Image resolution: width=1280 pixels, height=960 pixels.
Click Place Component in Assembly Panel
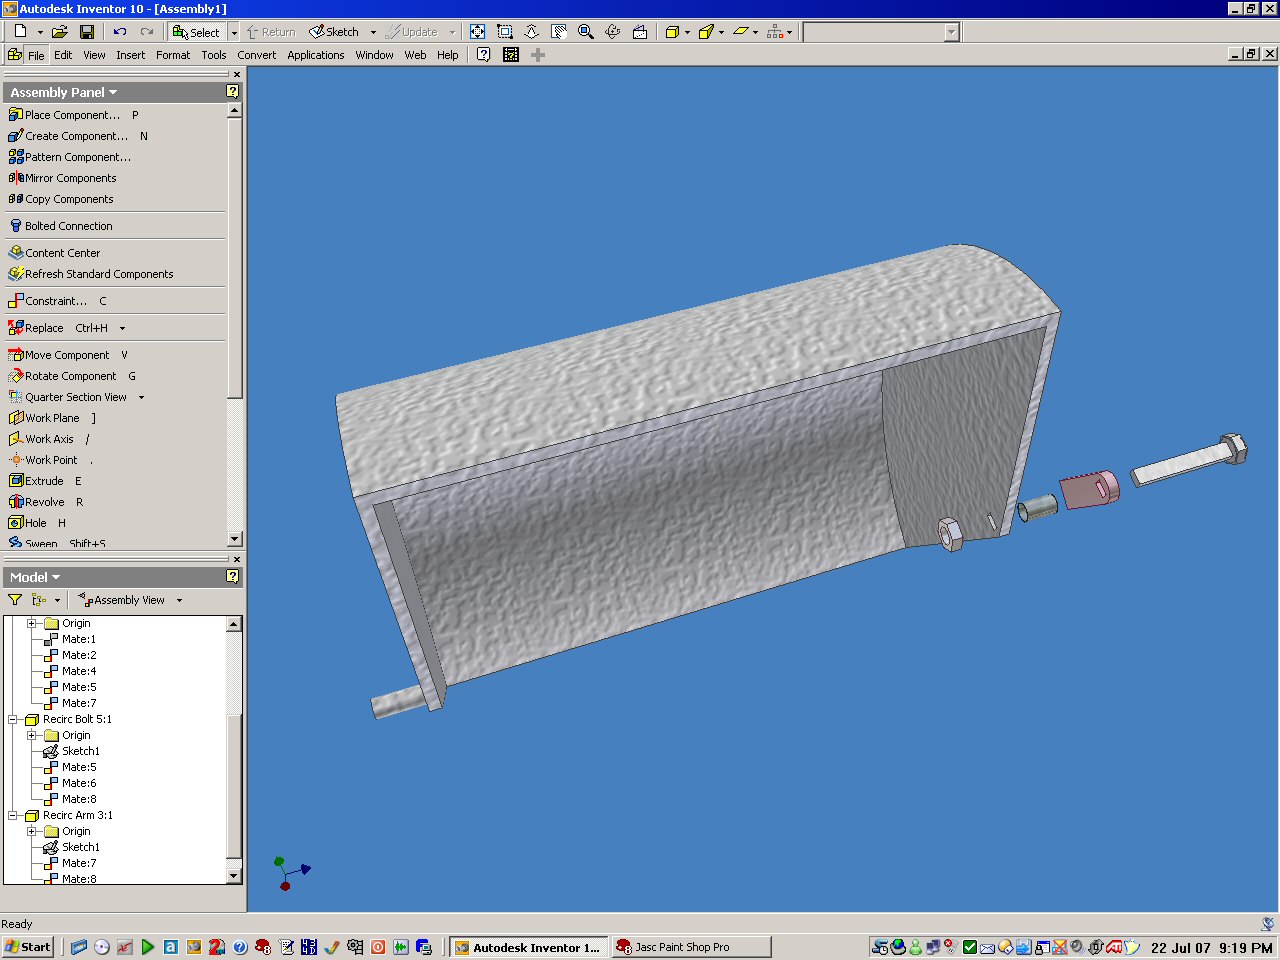tap(71, 115)
